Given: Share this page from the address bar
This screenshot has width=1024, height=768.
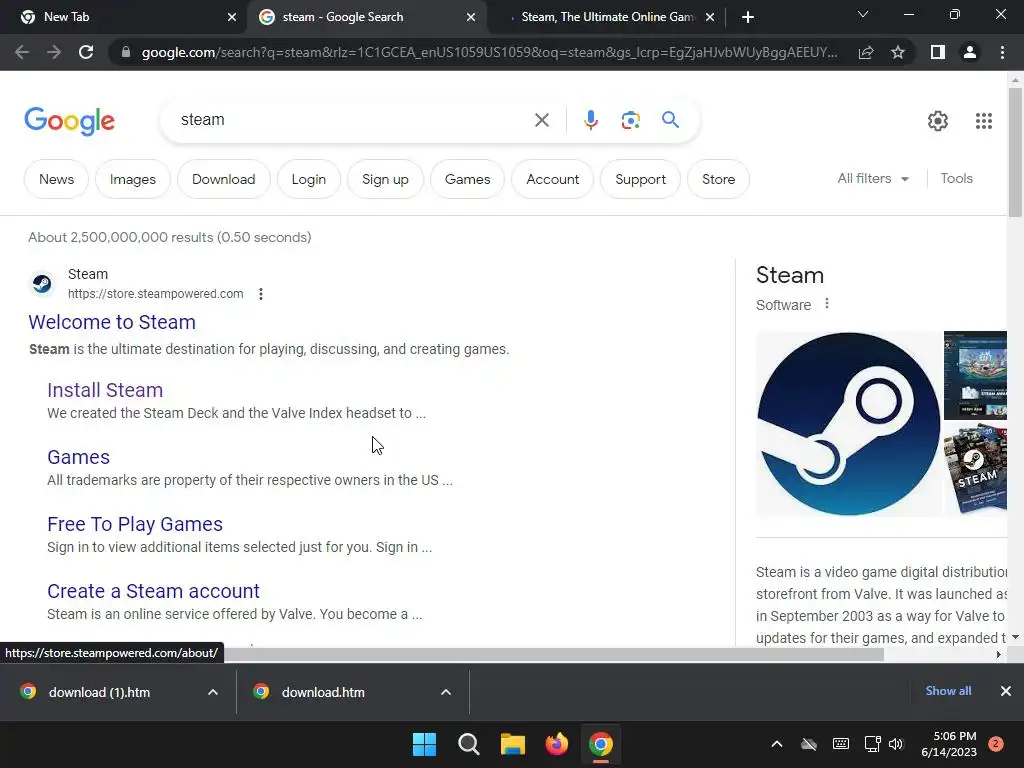Looking at the screenshot, I should 866,52.
